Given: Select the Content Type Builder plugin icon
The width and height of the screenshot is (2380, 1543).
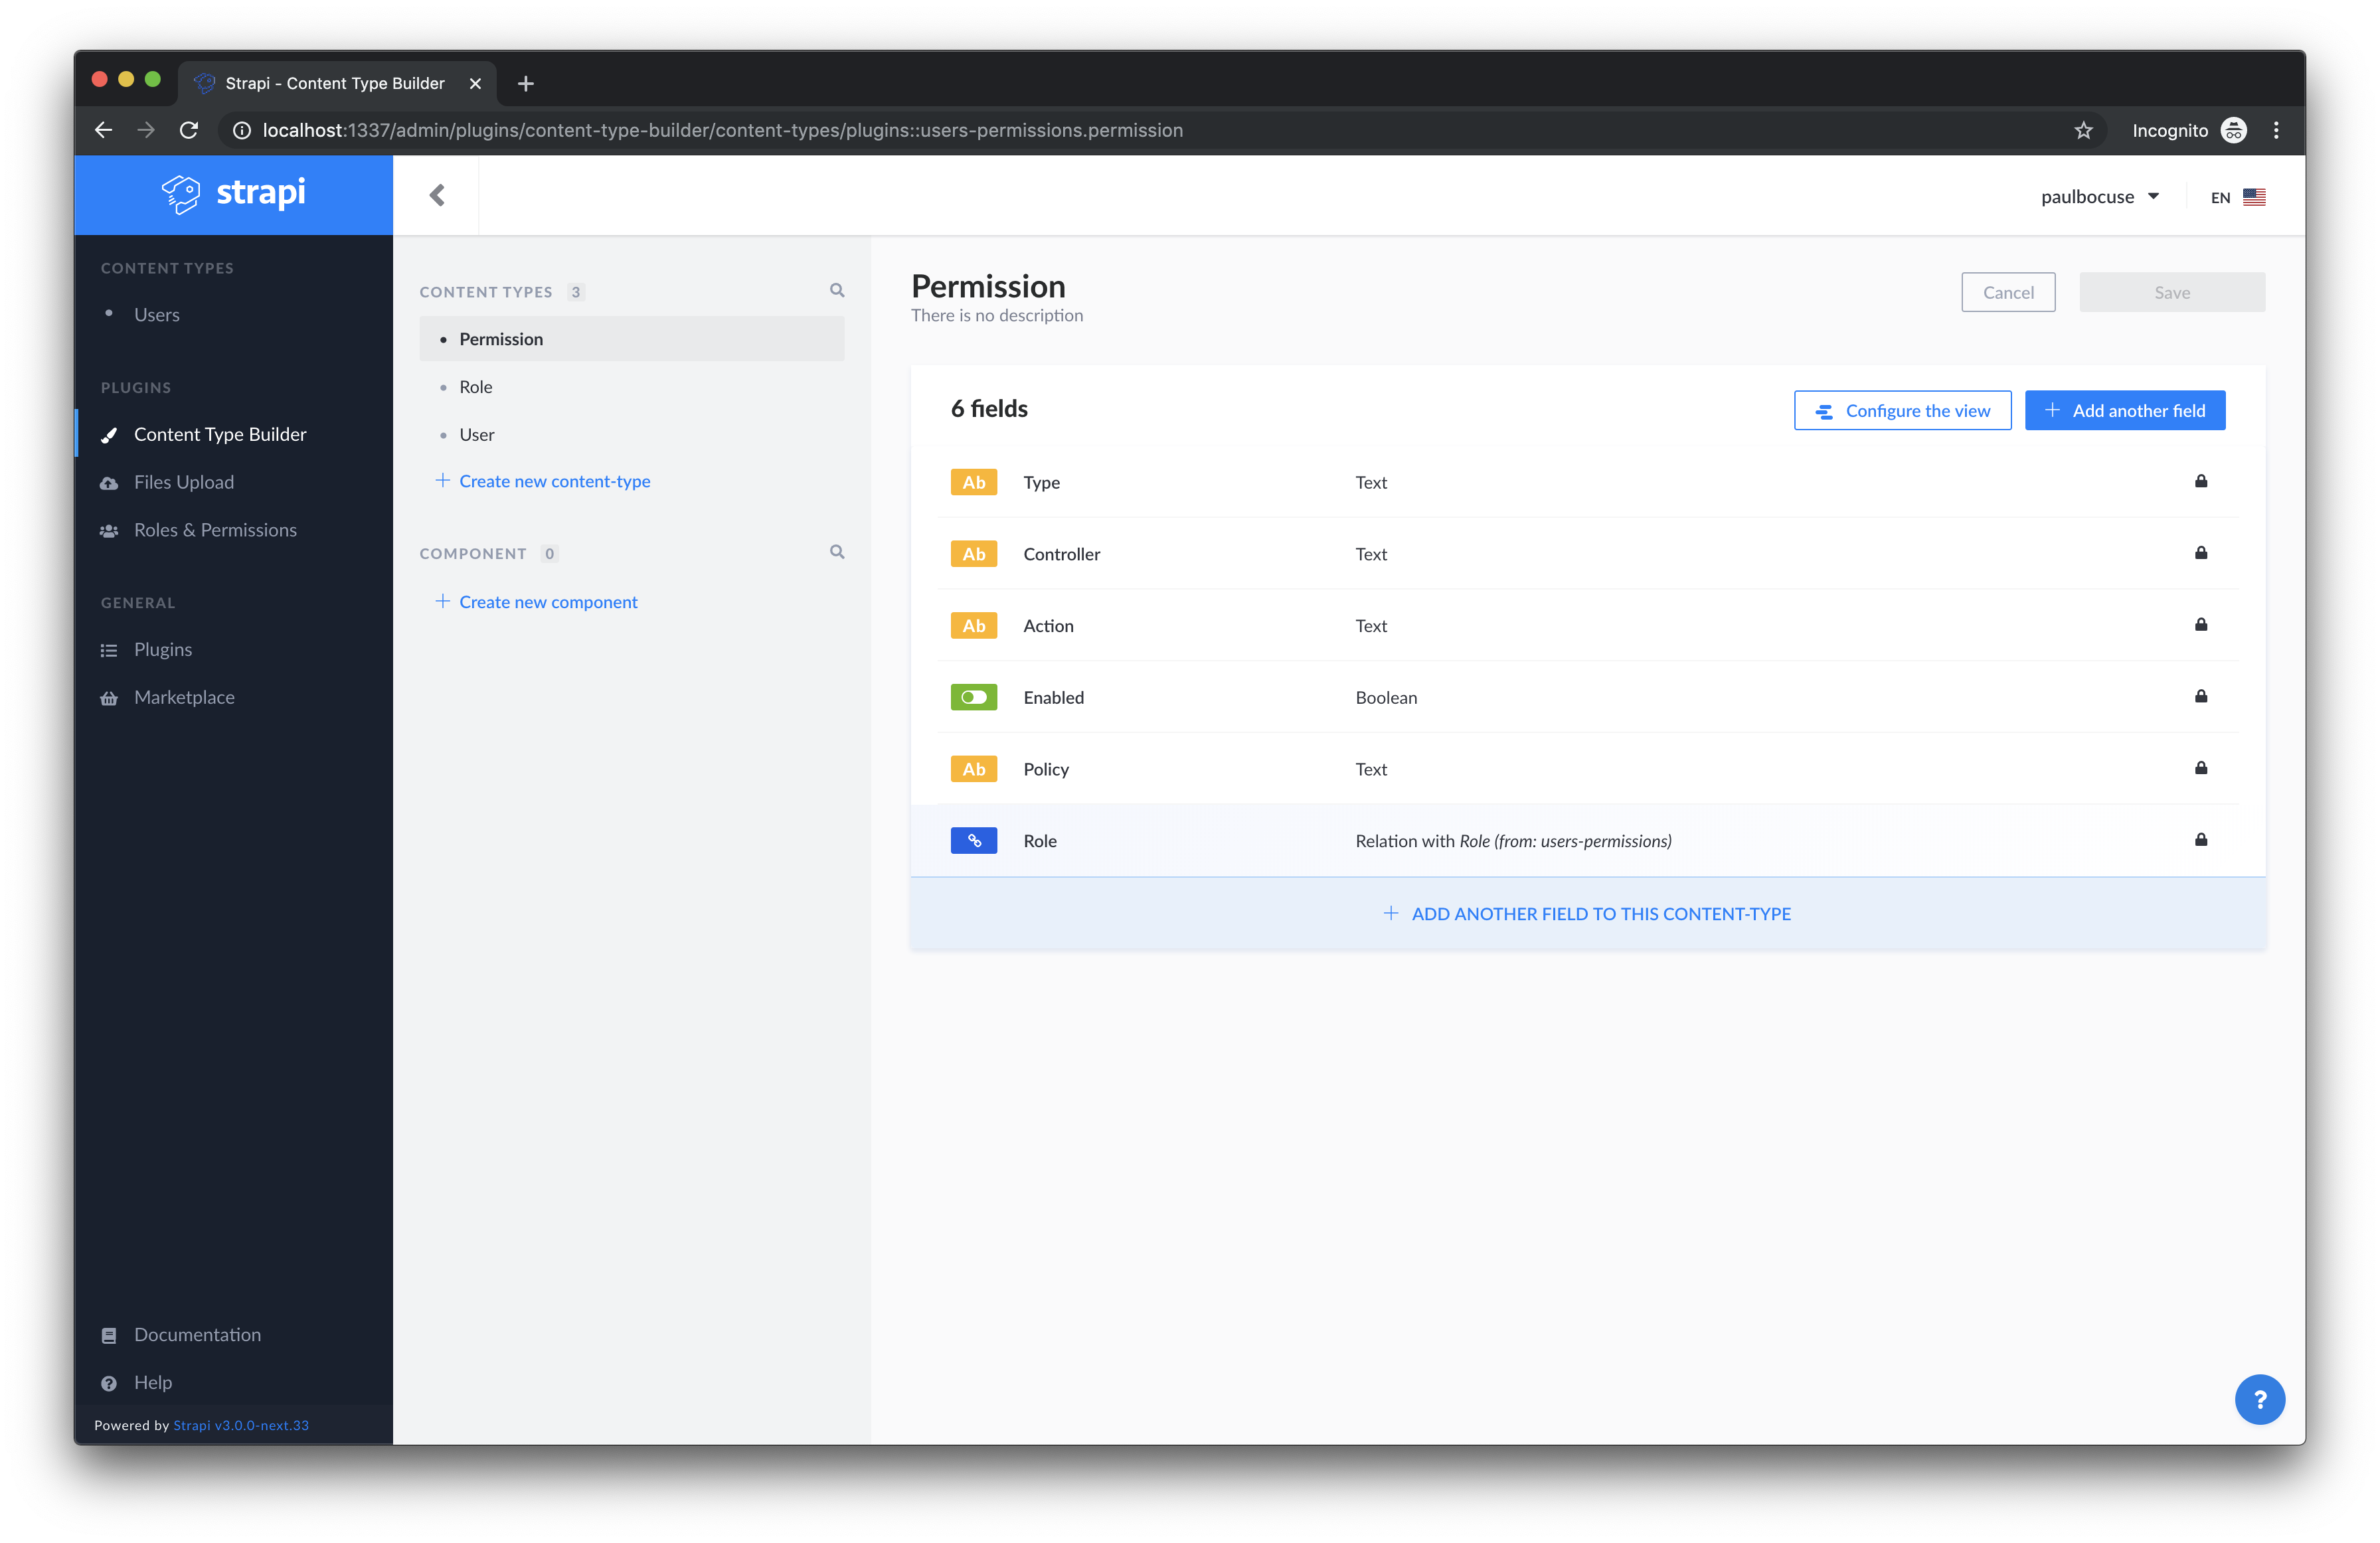Looking at the screenshot, I should tap(109, 434).
